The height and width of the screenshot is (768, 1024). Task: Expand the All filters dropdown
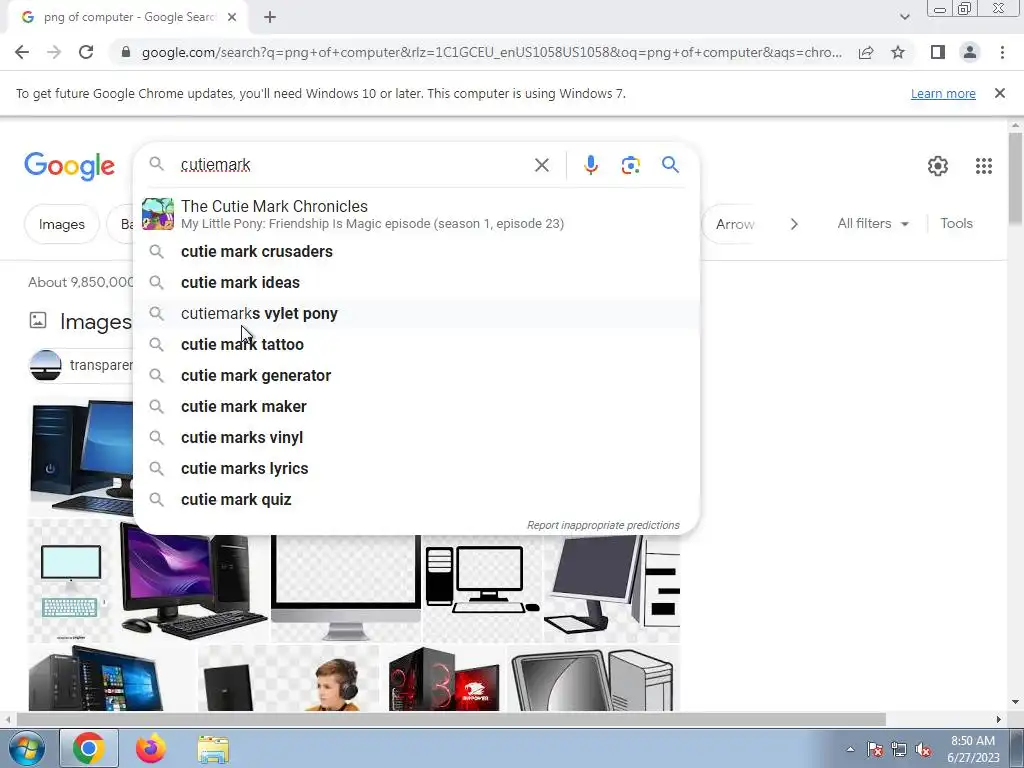point(873,223)
